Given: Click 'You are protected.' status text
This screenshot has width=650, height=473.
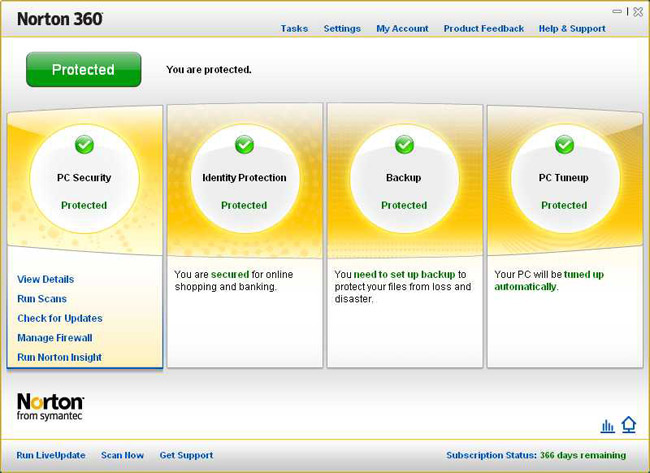Looking at the screenshot, I should click(209, 69).
